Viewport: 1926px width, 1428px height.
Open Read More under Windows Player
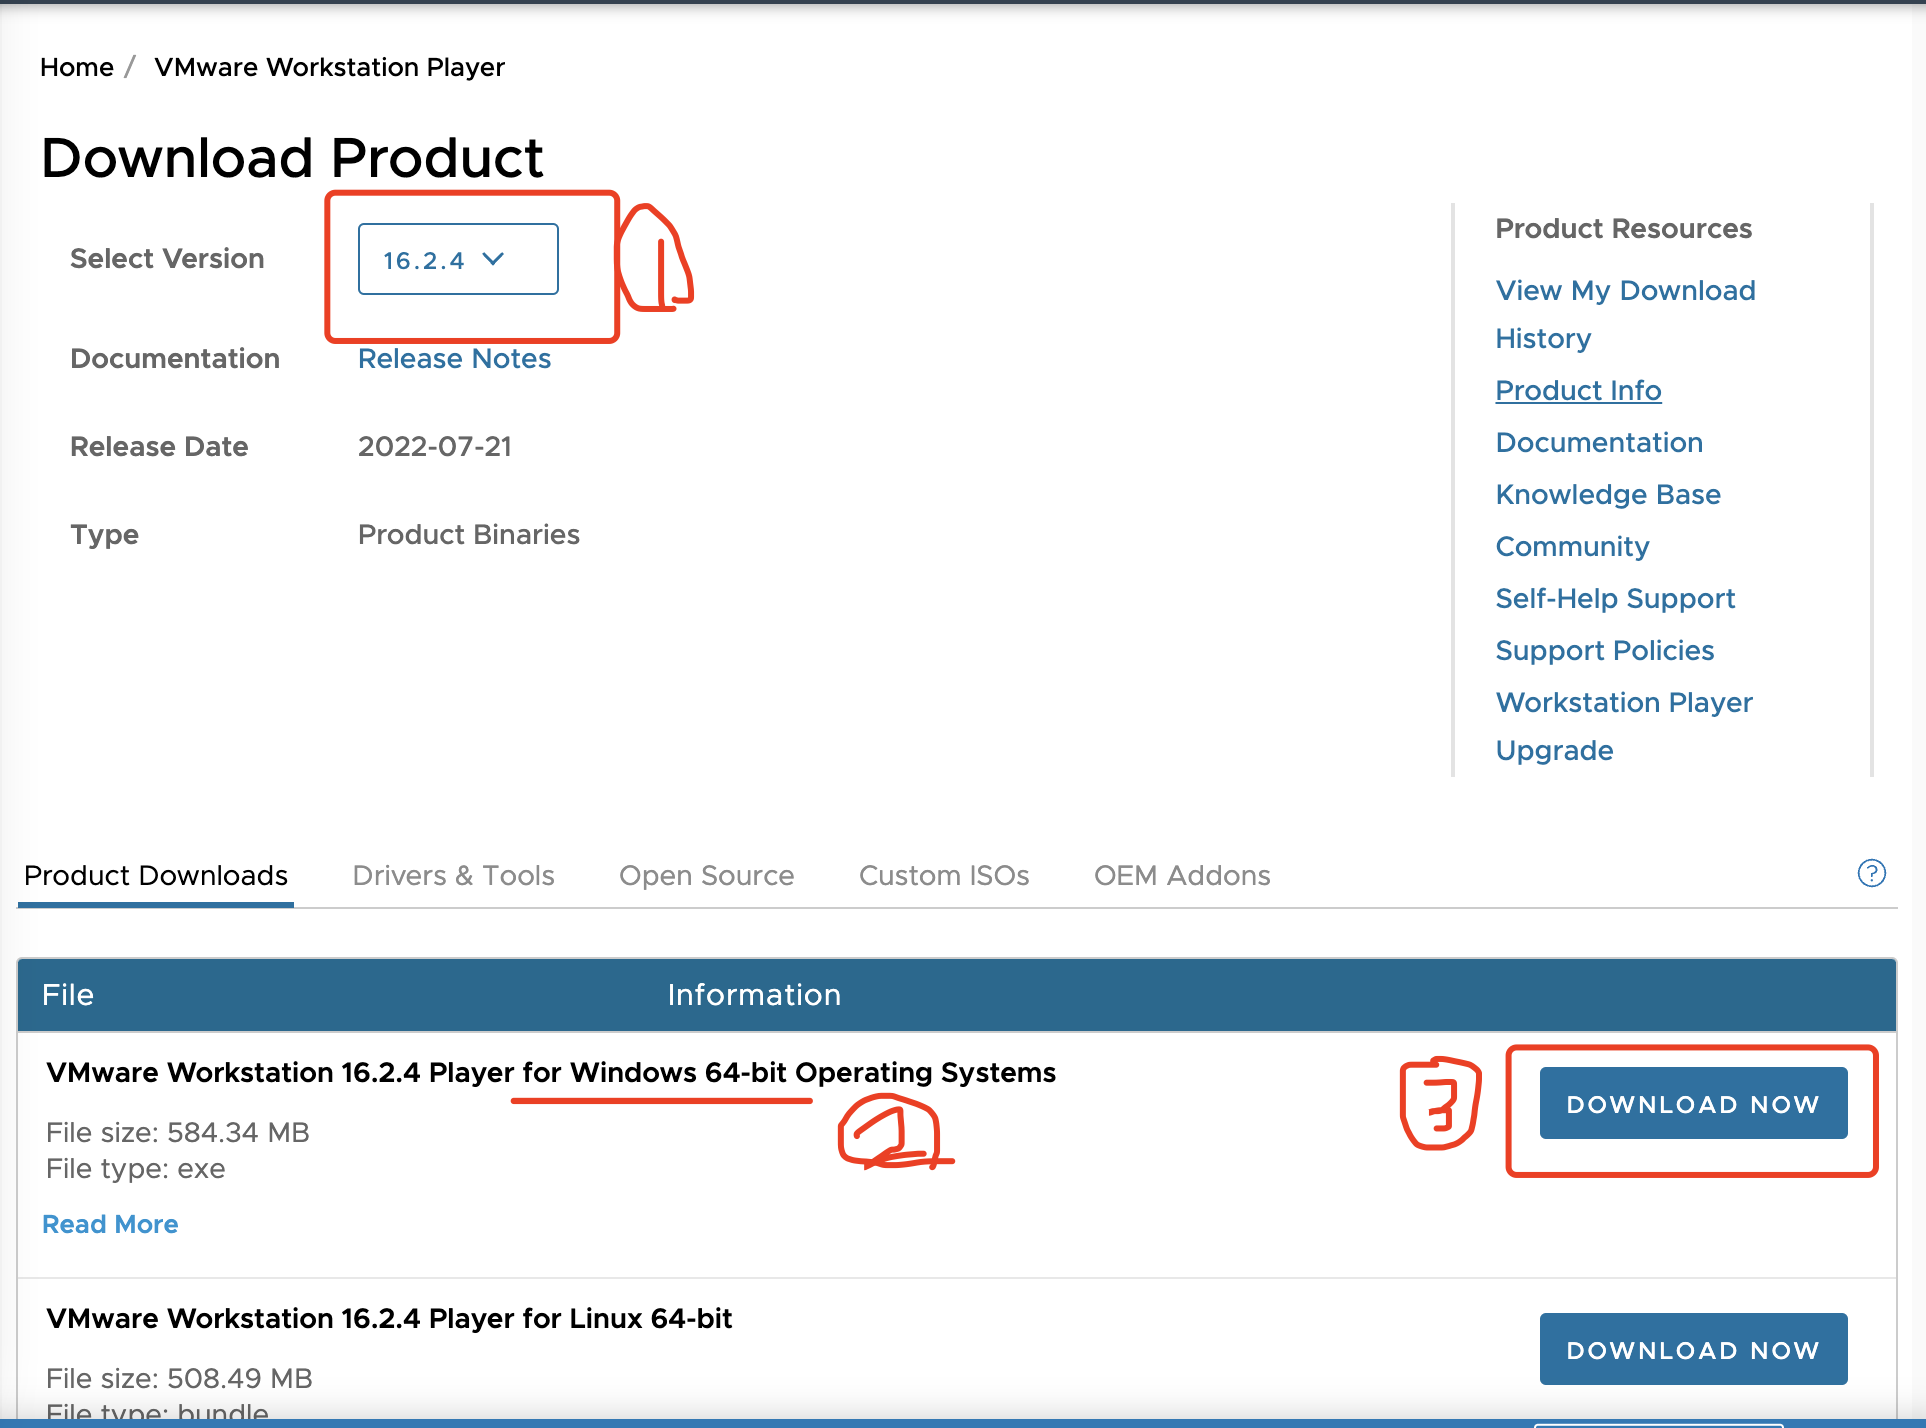110,1224
